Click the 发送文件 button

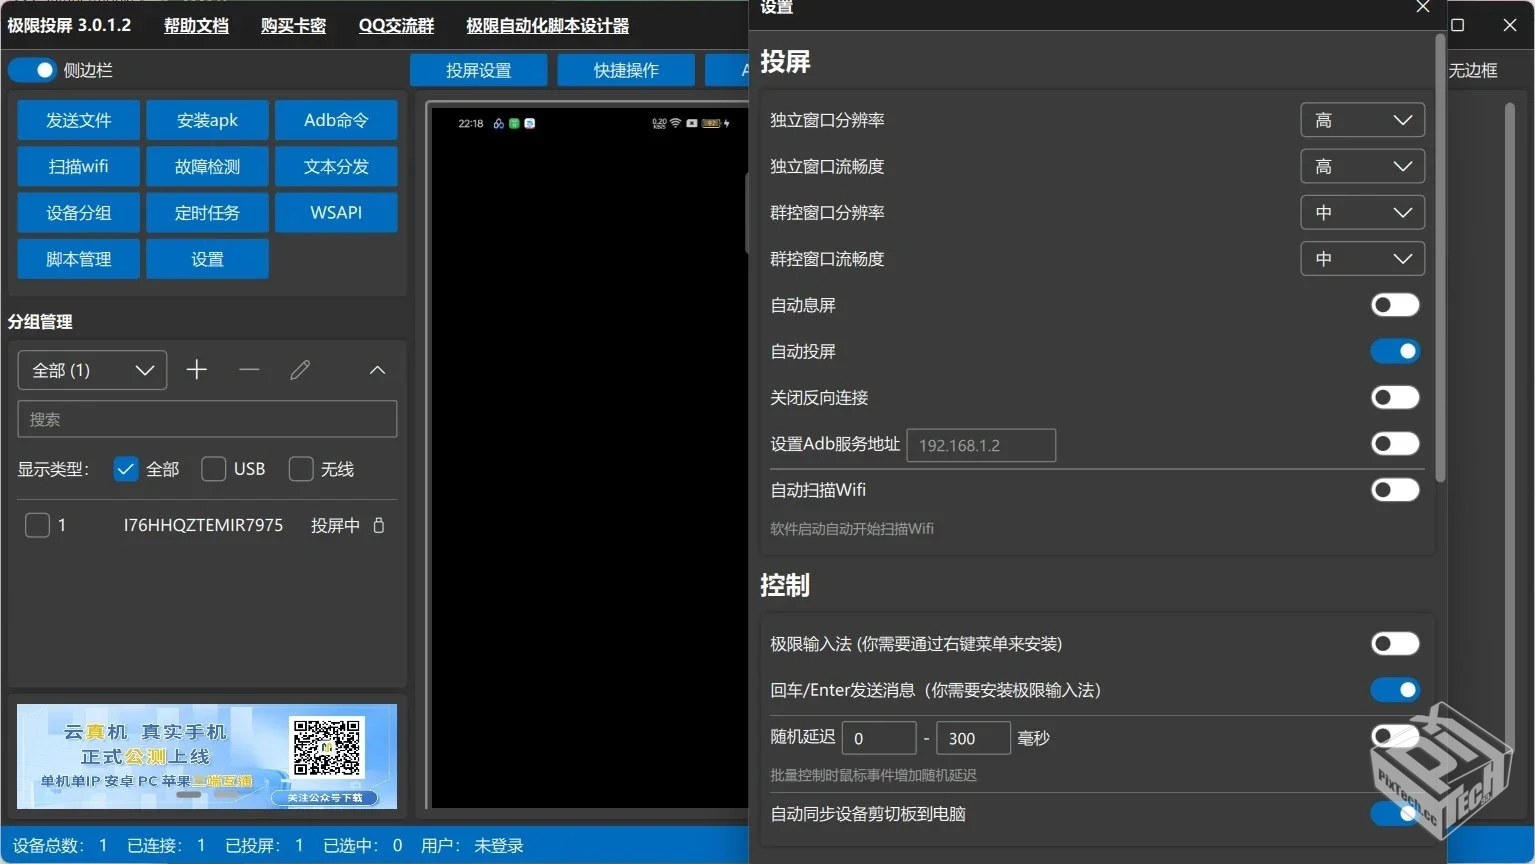click(x=78, y=119)
